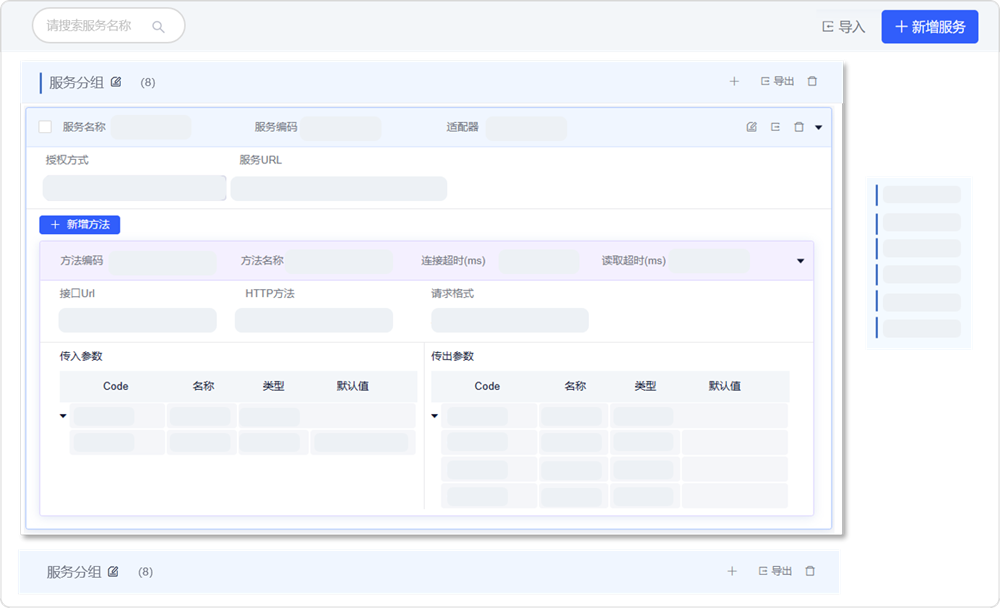Image resolution: width=1000 pixels, height=608 pixels.
Task: Delete the collapsed service group via trash icon
Action: (x=810, y=571)
